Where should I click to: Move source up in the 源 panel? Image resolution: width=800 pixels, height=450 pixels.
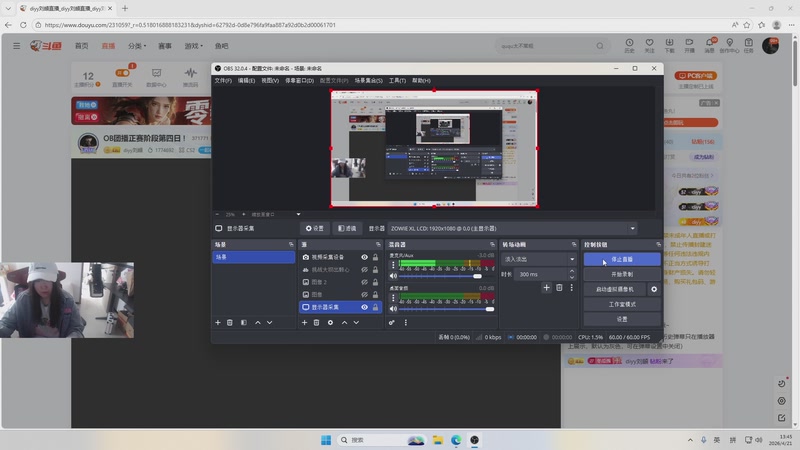pos(344,322)
